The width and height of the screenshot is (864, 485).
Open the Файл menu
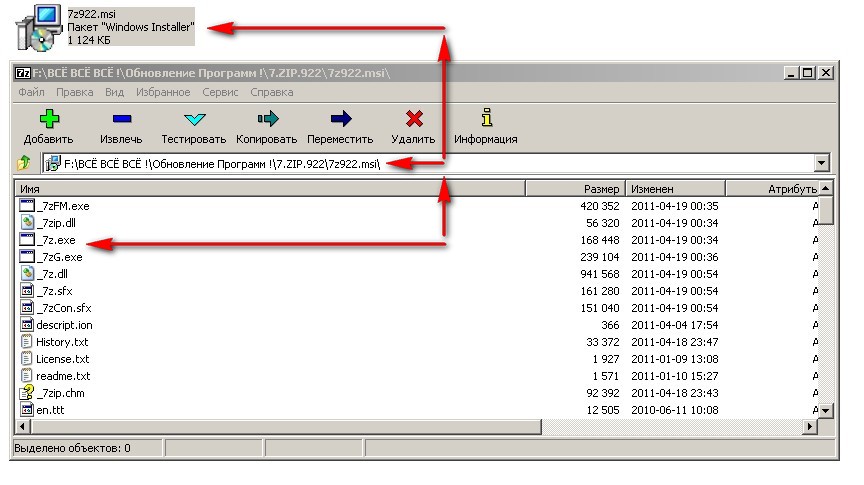tap(31, 92)
